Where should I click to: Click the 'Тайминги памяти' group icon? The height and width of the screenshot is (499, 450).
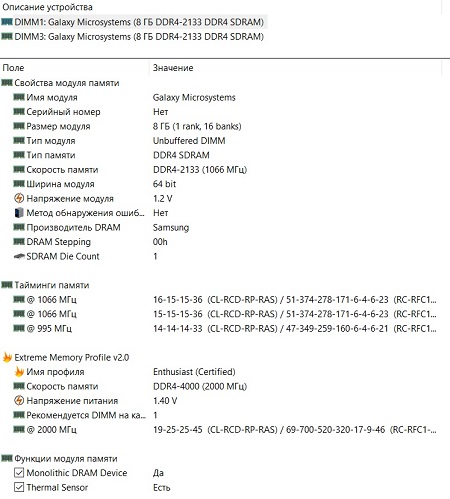[x=7, y=285]
